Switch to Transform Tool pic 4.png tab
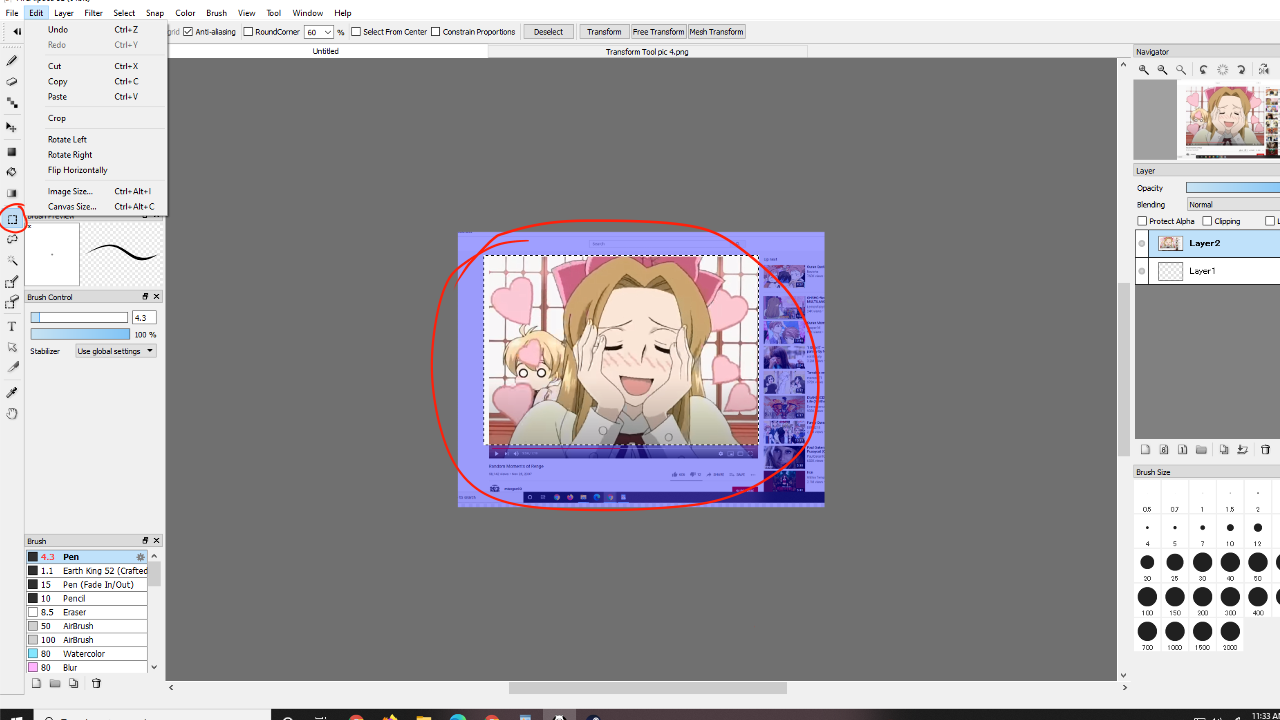The width and height of the screenshot is (1280, 720). click(647, 51)
